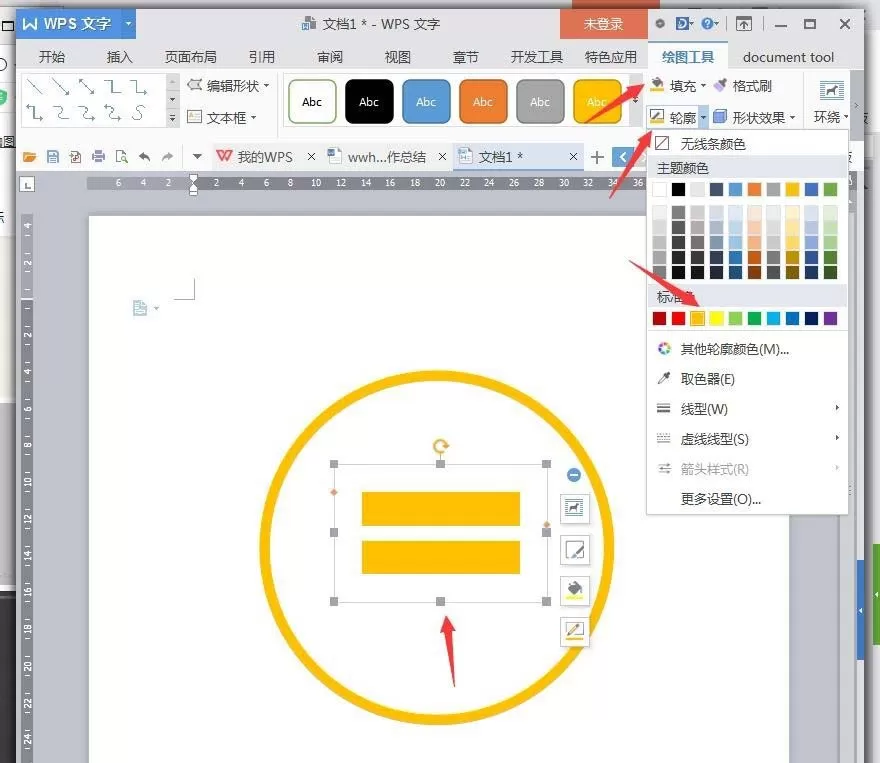Click the undo arrow icon
Screen dimensions: 880x763
(145, 157)
